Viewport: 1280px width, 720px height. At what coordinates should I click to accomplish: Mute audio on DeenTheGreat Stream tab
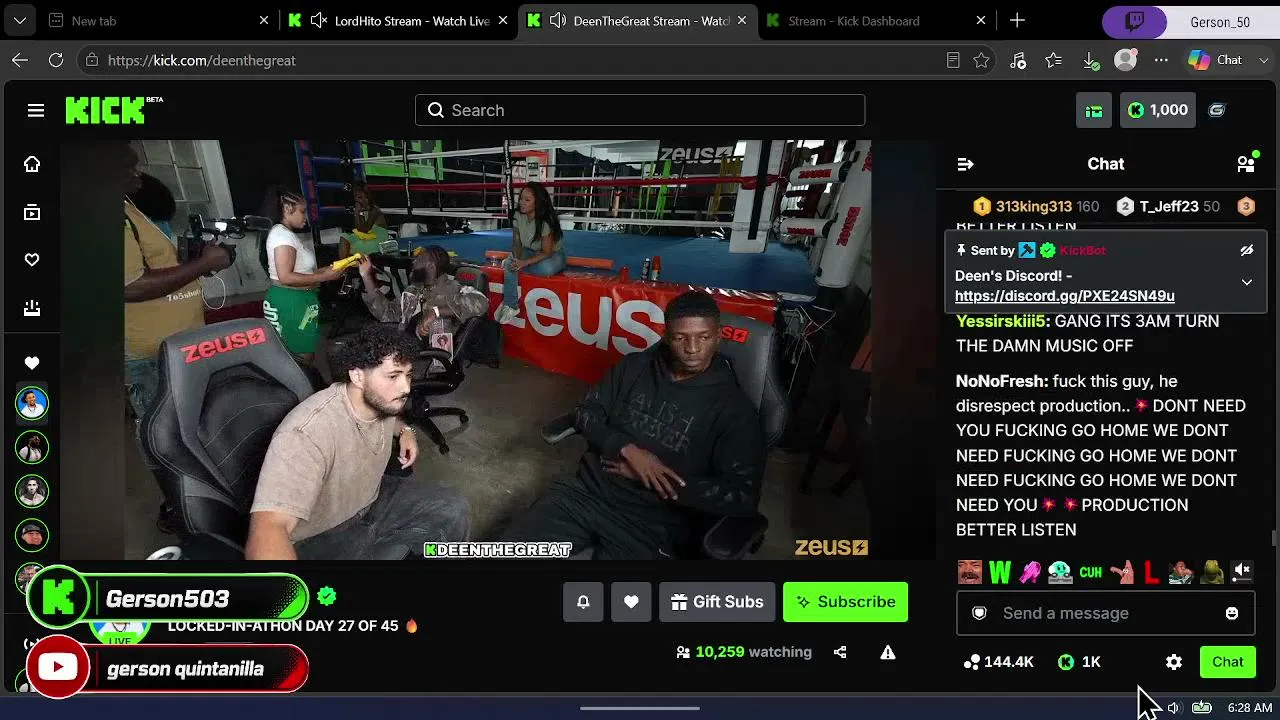tap(558, 20)
